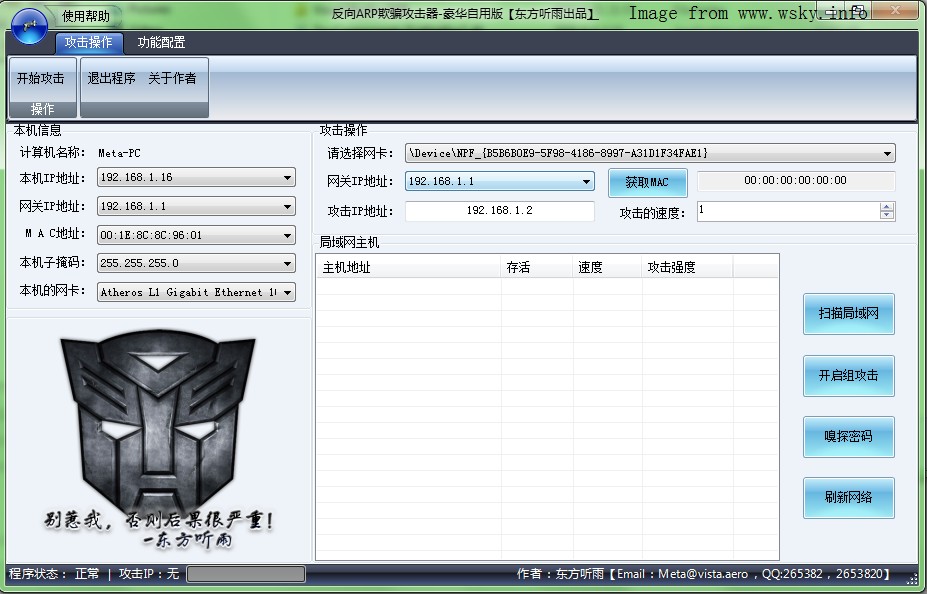
Task: Switch to the 攻击操作 tab
Action: click(x=89, y=42)
